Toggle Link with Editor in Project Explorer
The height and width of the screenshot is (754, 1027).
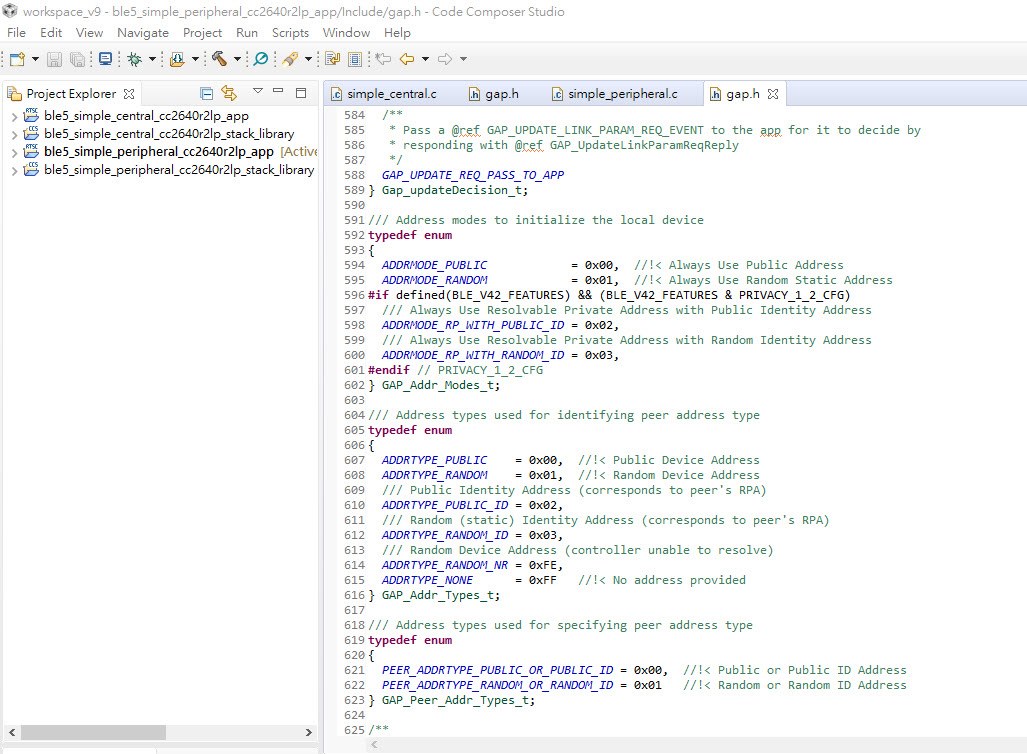(x=229, y=93)
